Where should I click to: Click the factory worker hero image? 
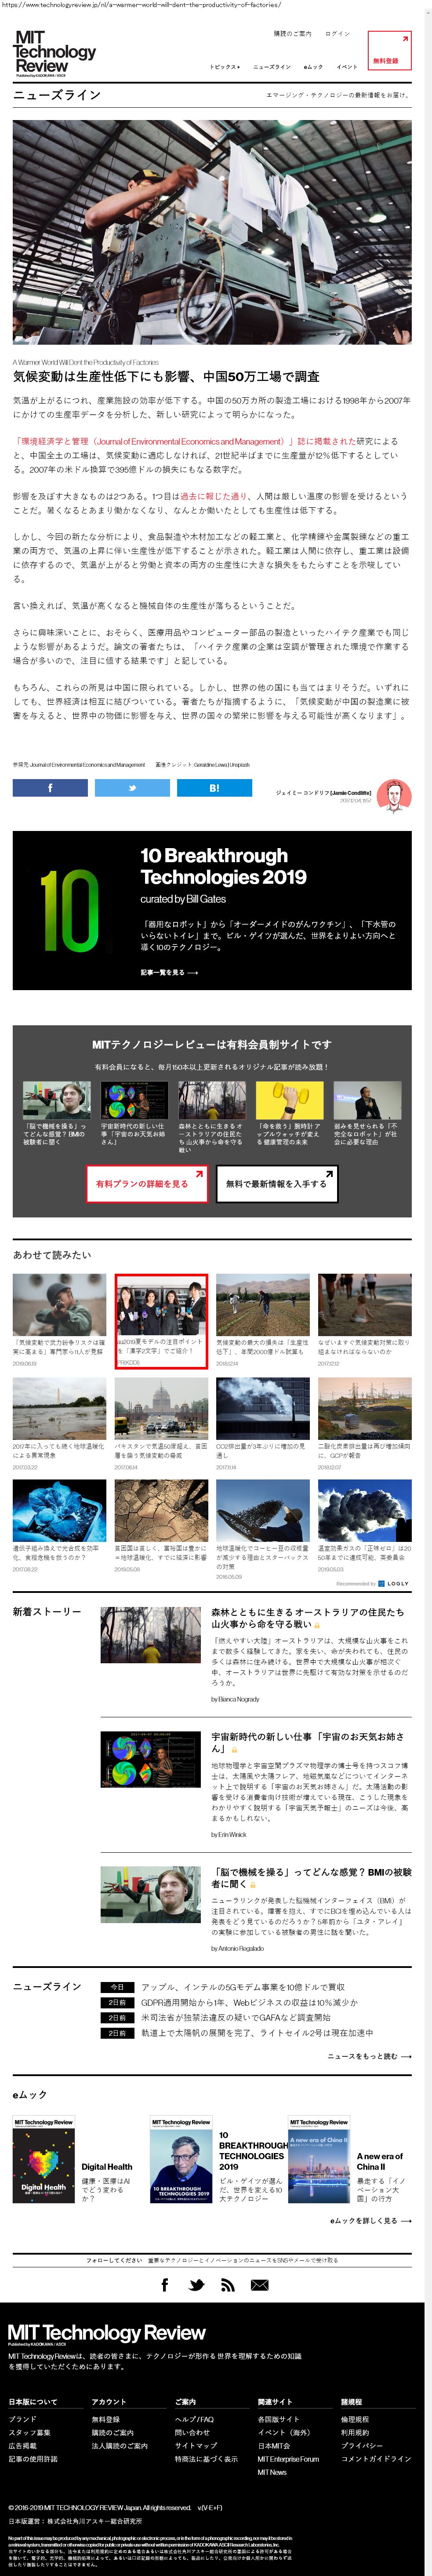pos(212,233)
